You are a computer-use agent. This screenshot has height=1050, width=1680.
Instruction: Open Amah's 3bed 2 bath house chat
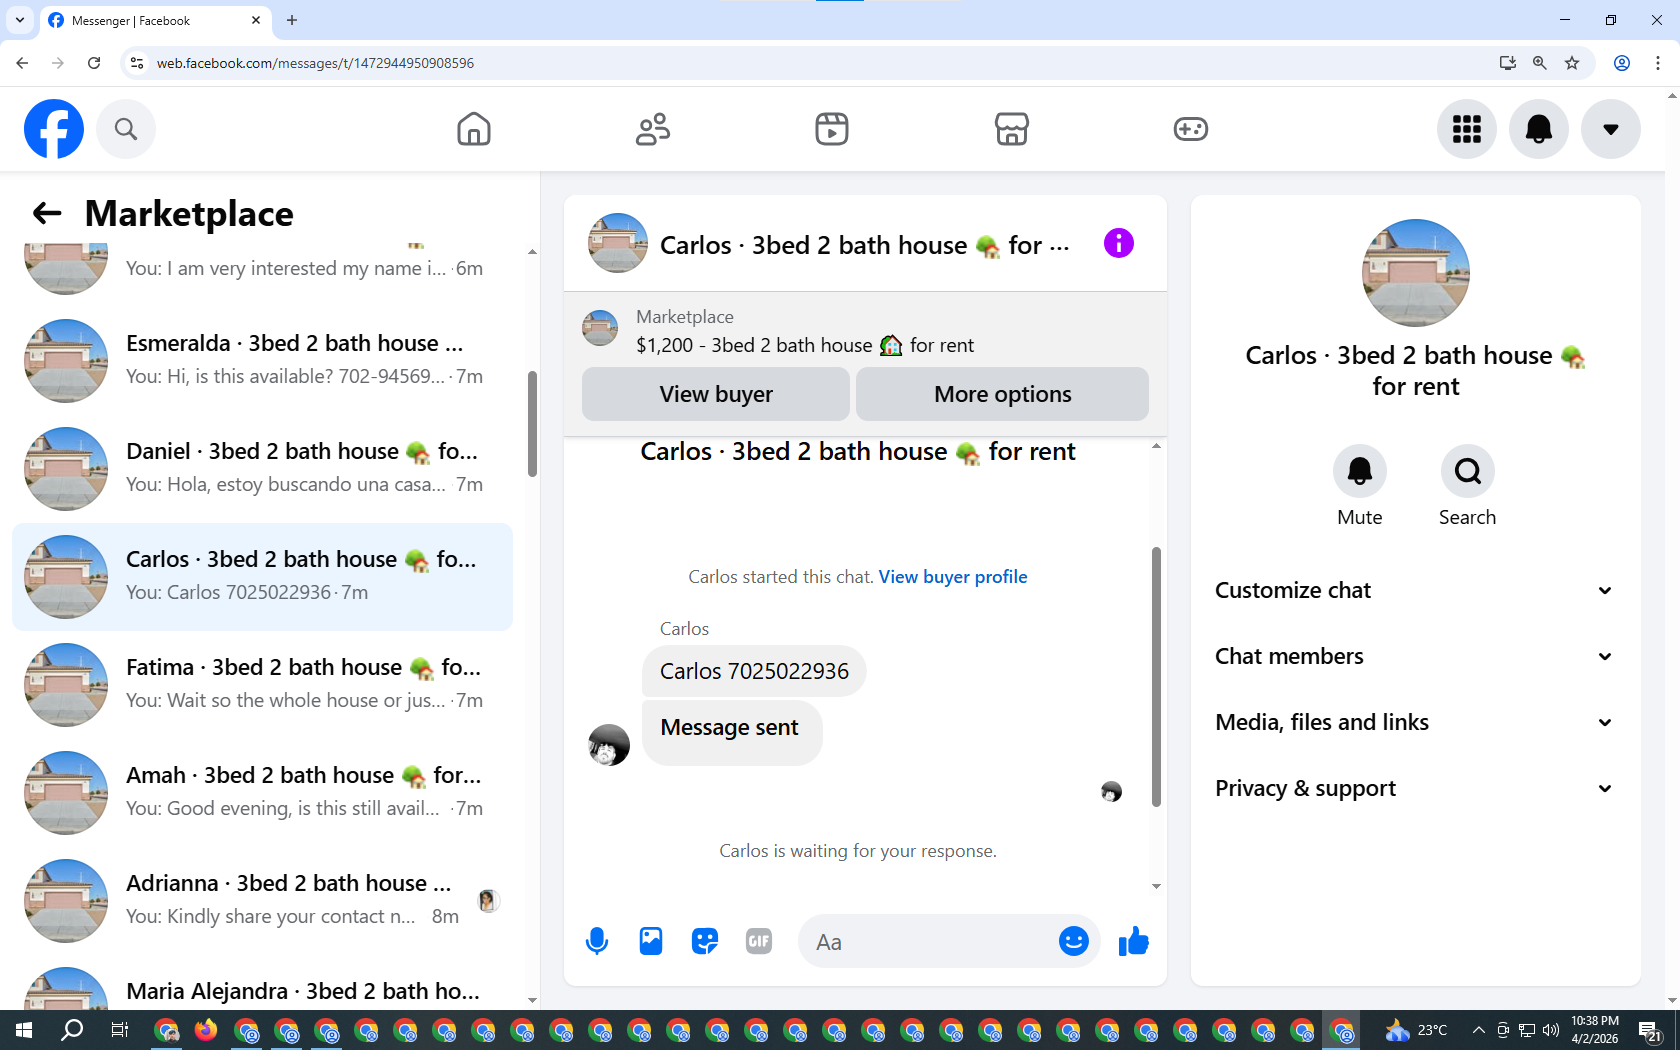[x=262, y=793]
